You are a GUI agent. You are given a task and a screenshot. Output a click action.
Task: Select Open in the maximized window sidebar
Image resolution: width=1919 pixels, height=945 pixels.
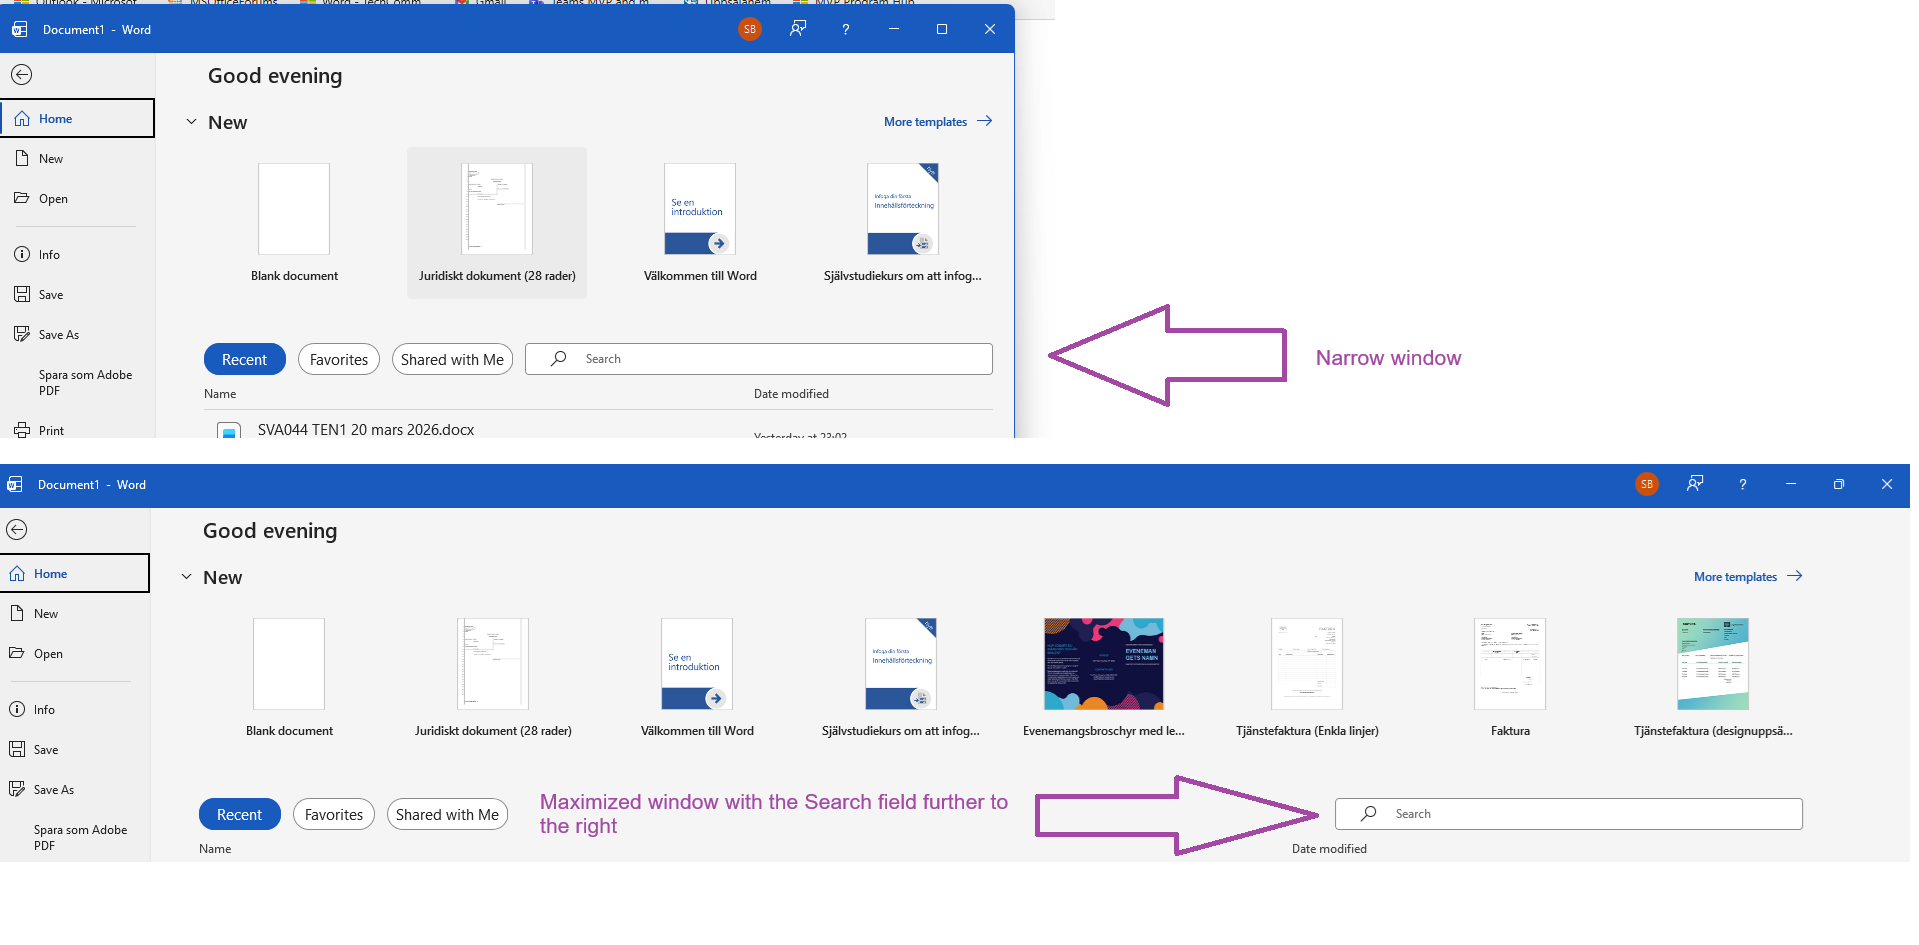click(x=75, y=653)
